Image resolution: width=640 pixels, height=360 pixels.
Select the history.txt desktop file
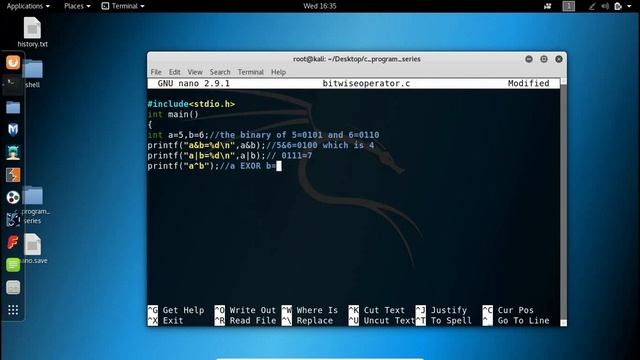point(32,32)
